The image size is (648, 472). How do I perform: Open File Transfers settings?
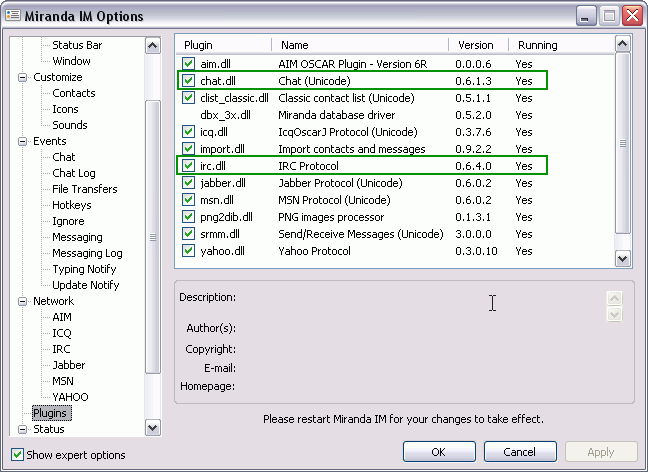pyautogui.click(x=85, y=189)
